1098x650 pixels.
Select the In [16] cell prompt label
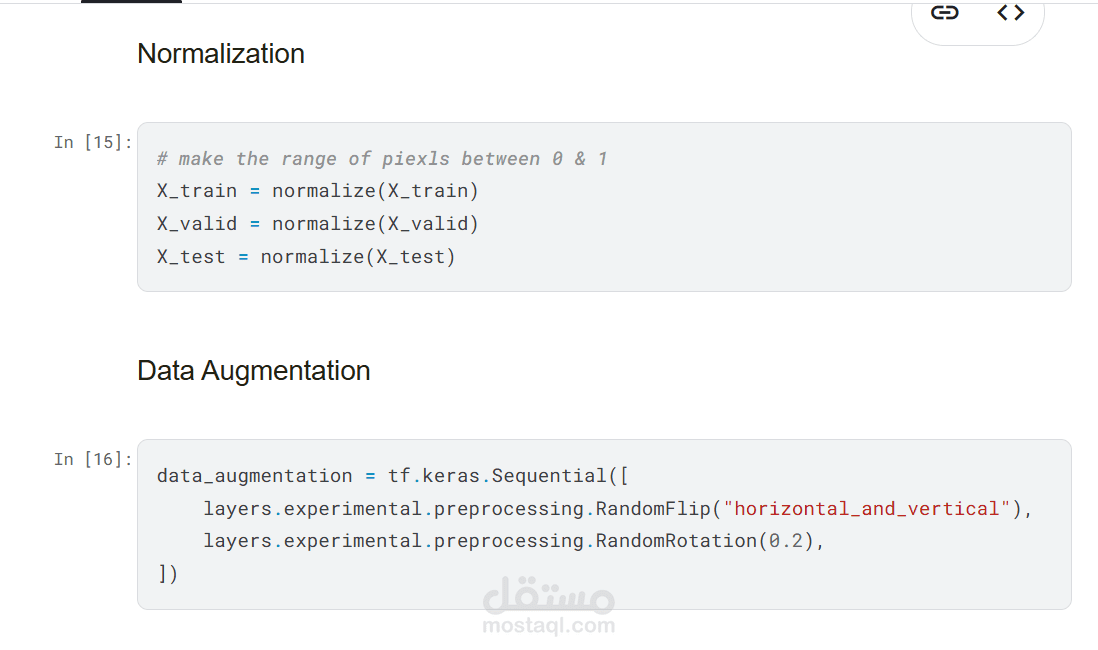92,459
